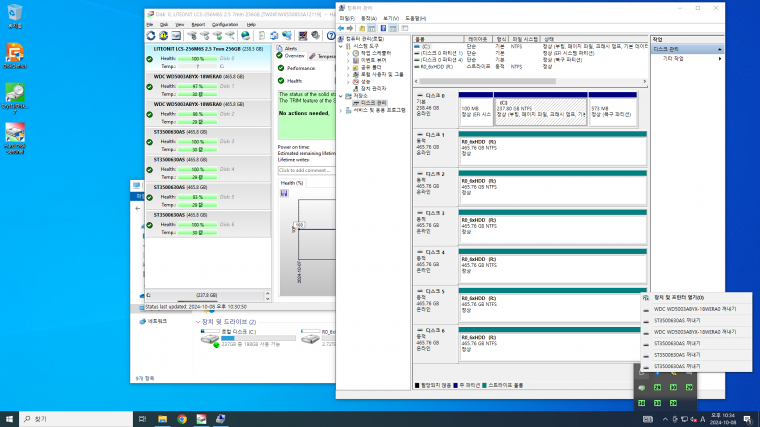The image size is (760, 427).
Task: Click the taskbar search box
Action: [x=76, y=419]
